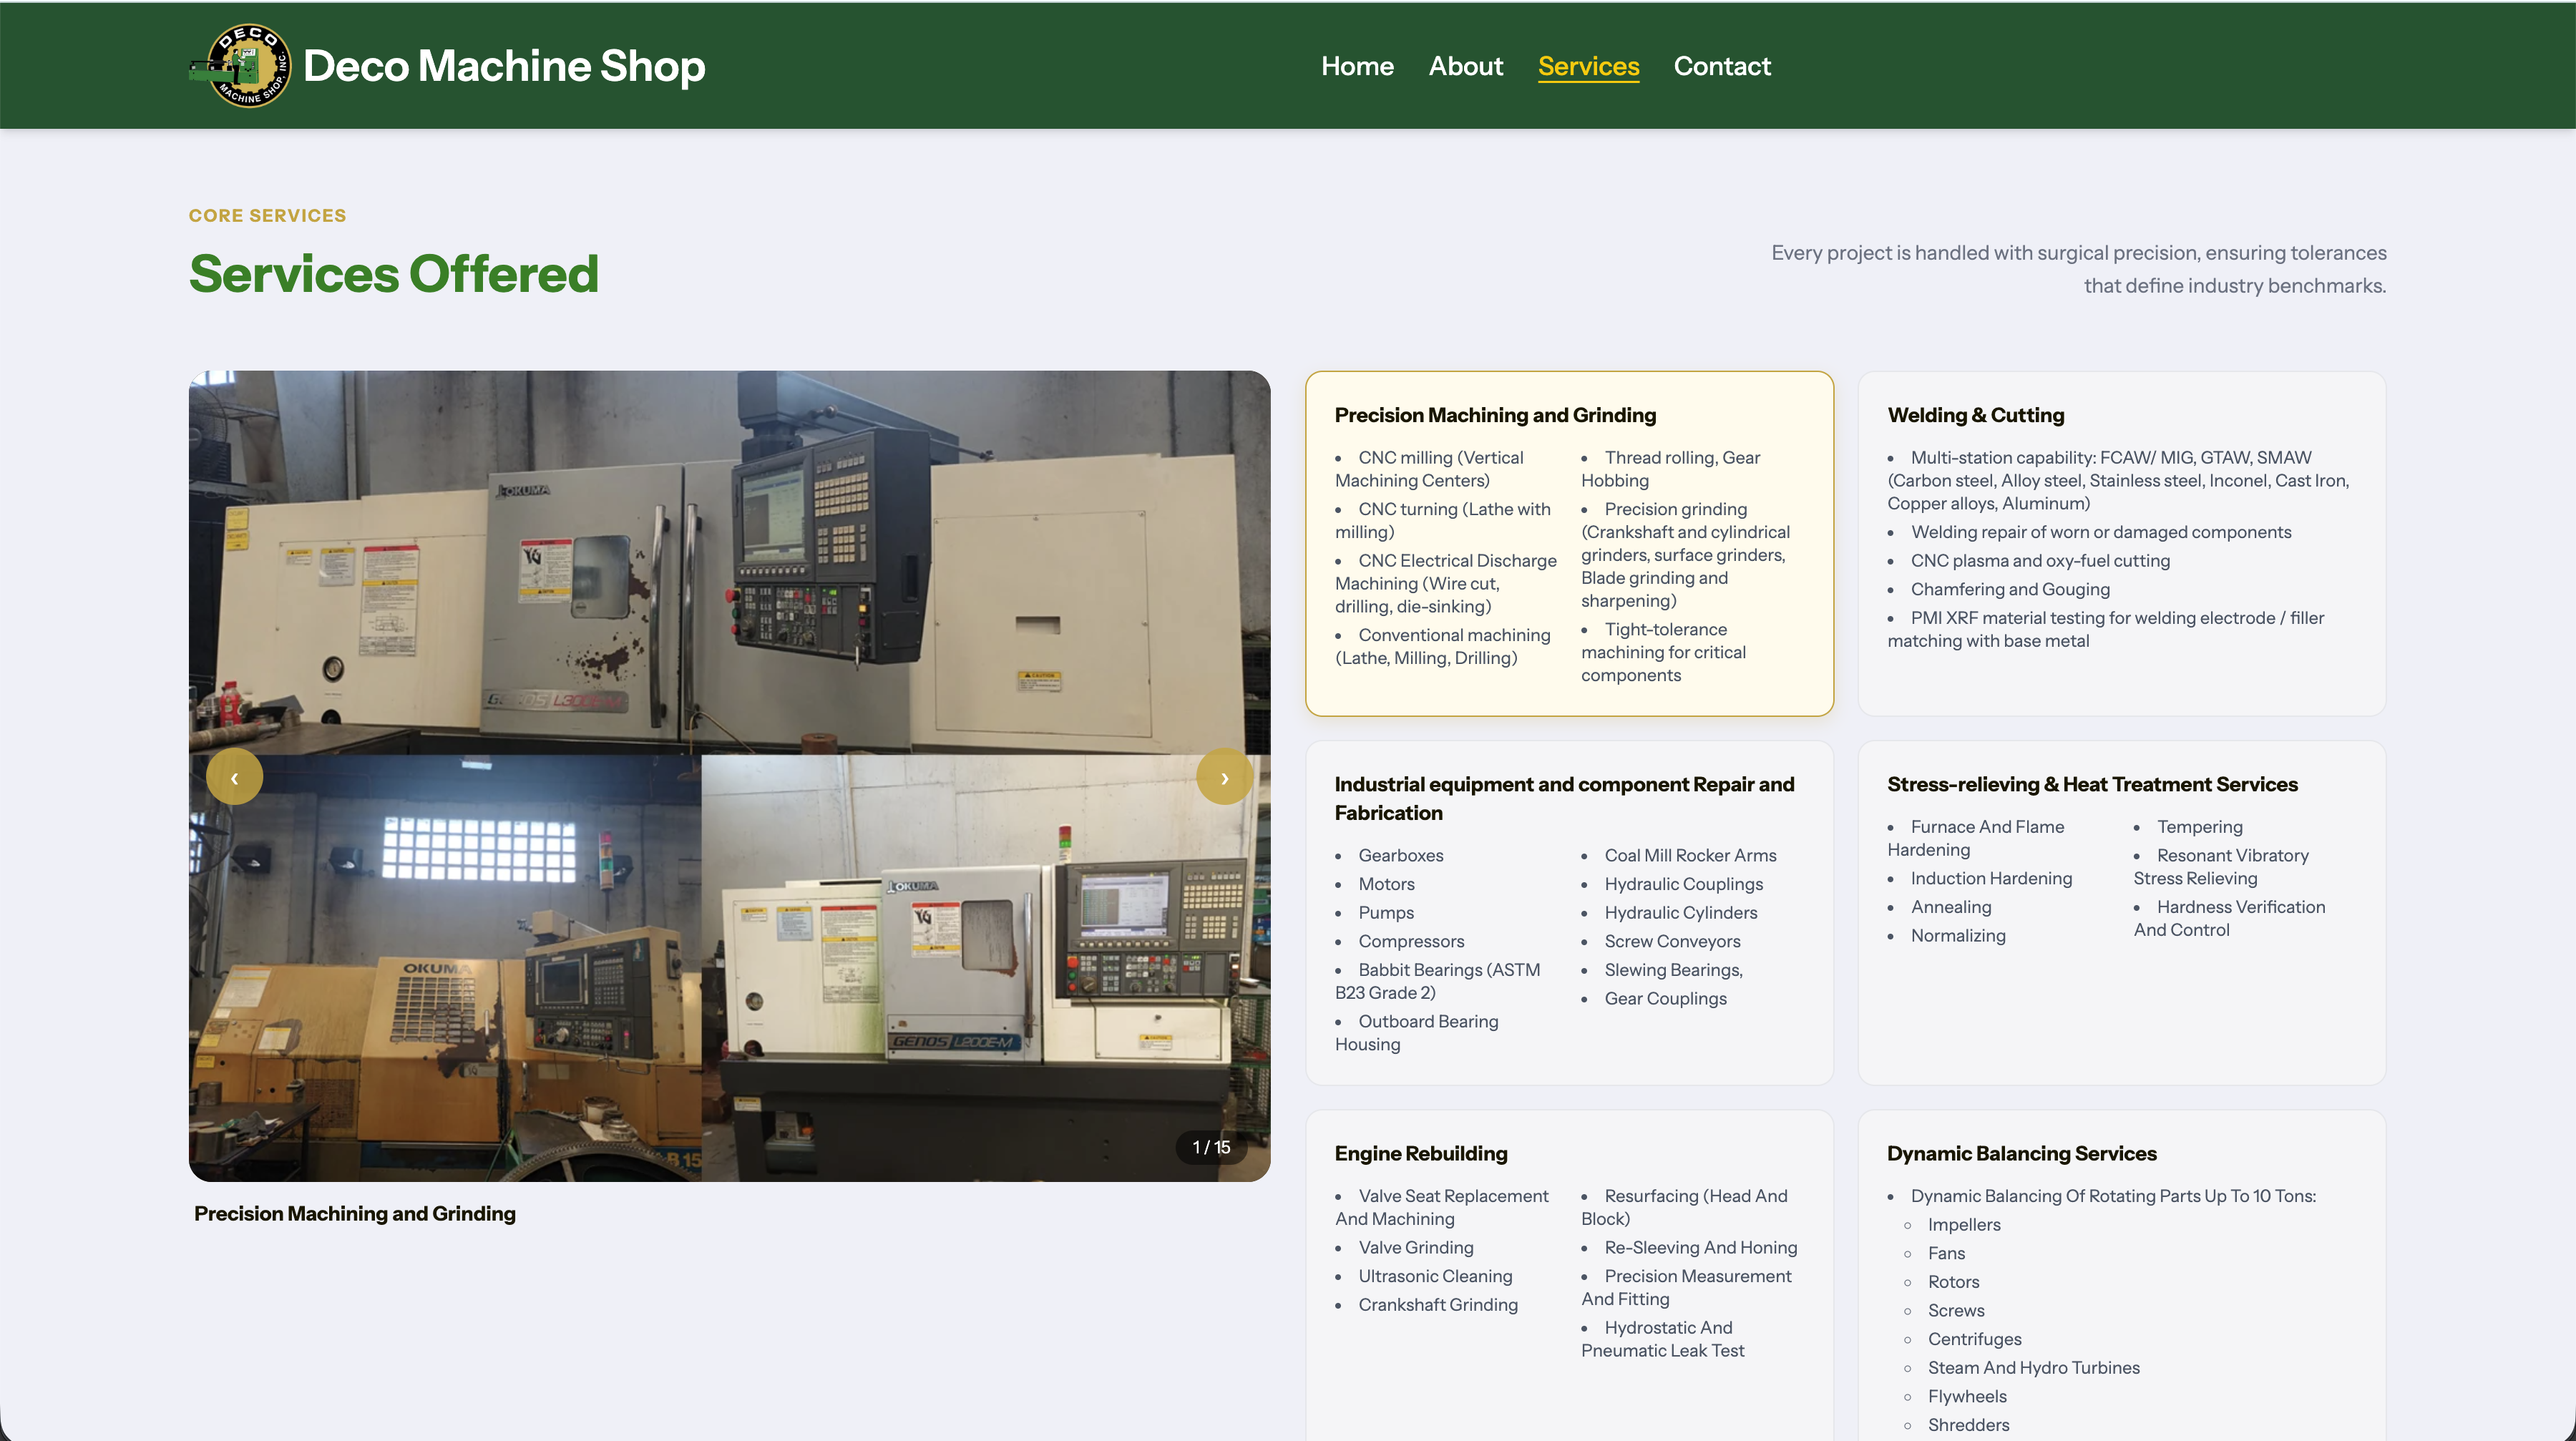Image resolution: width=2576 pixels, height=1441 pixels.
Task: Select the Welding & Cutting card
Action: (2121, 543)
